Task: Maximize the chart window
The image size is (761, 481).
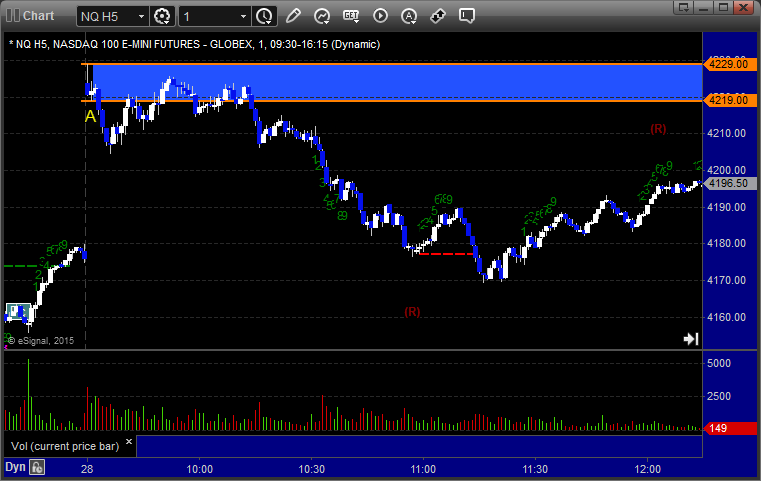Action: (x=723, y=7)
